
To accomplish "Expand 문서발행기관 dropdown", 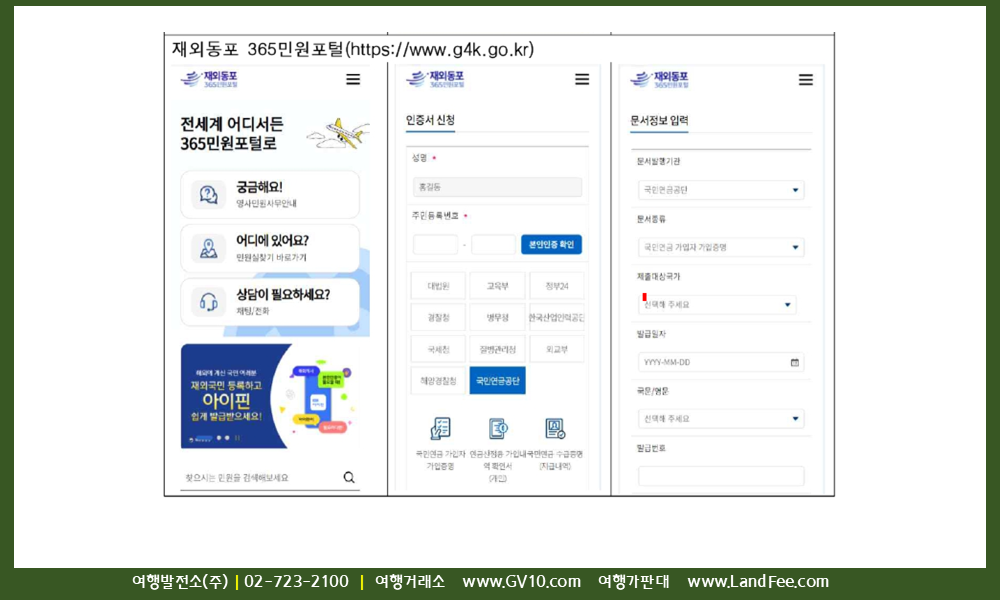I will [720, 190].
